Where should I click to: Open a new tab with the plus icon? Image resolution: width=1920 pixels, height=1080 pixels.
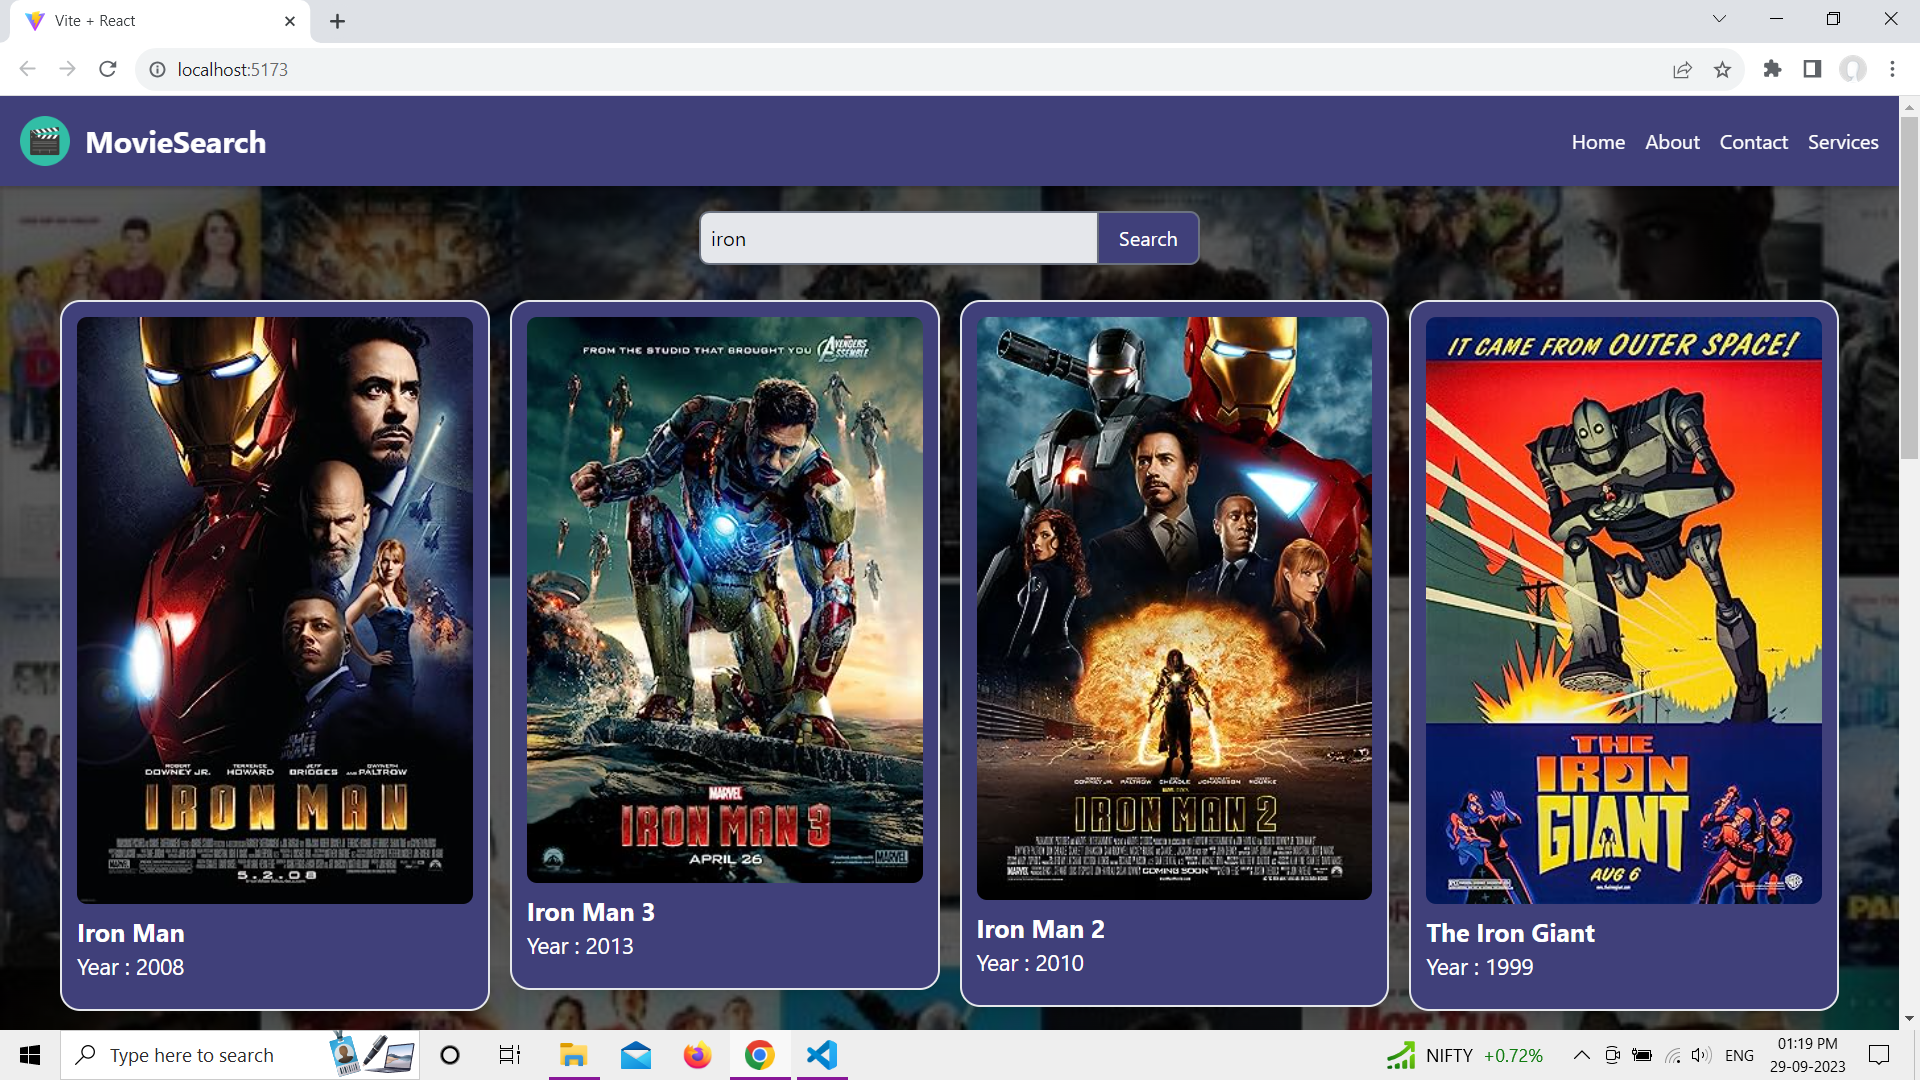[337, 21]
